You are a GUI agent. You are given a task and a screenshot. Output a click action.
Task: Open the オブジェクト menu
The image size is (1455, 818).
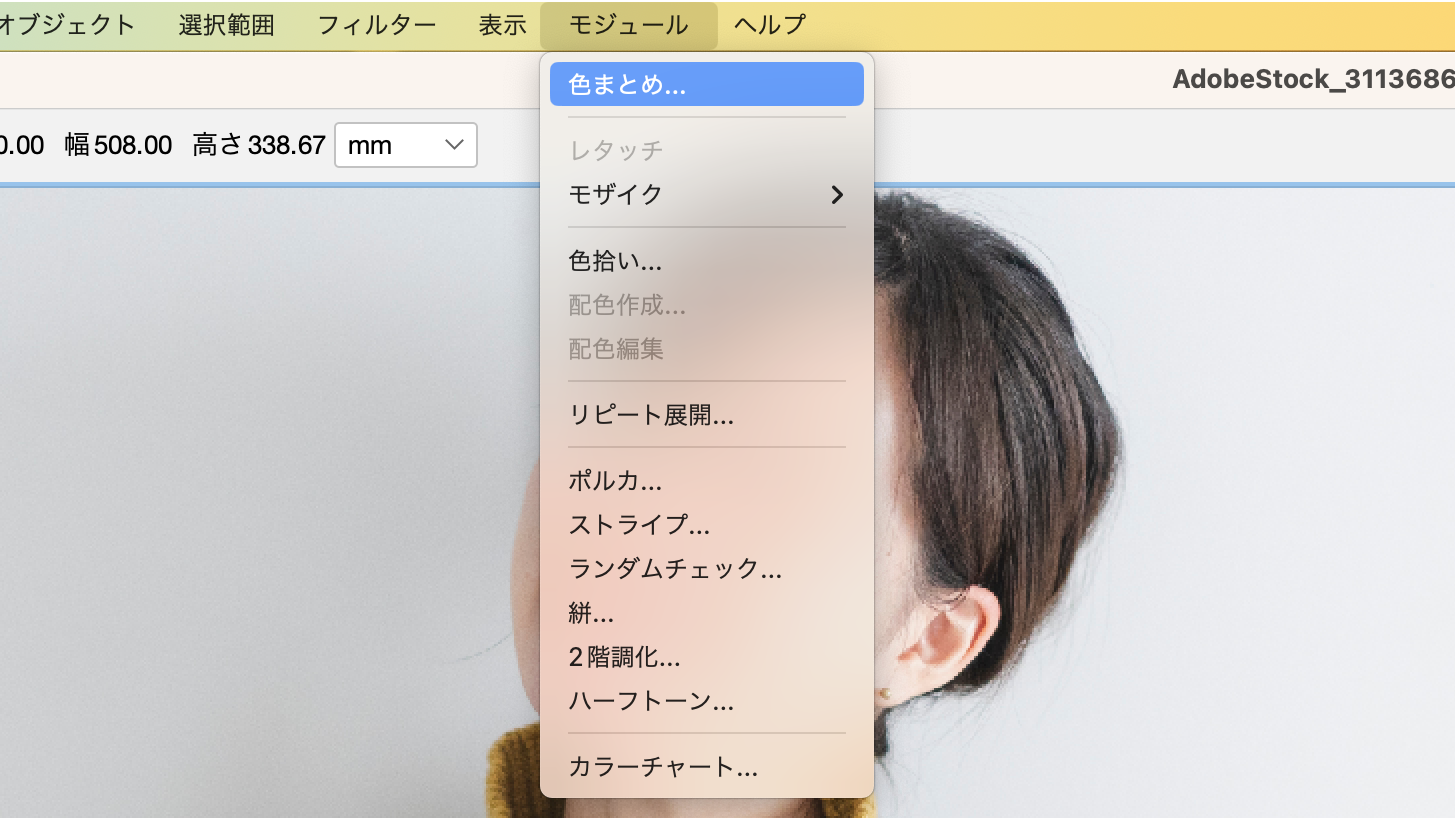click(68, 25)
